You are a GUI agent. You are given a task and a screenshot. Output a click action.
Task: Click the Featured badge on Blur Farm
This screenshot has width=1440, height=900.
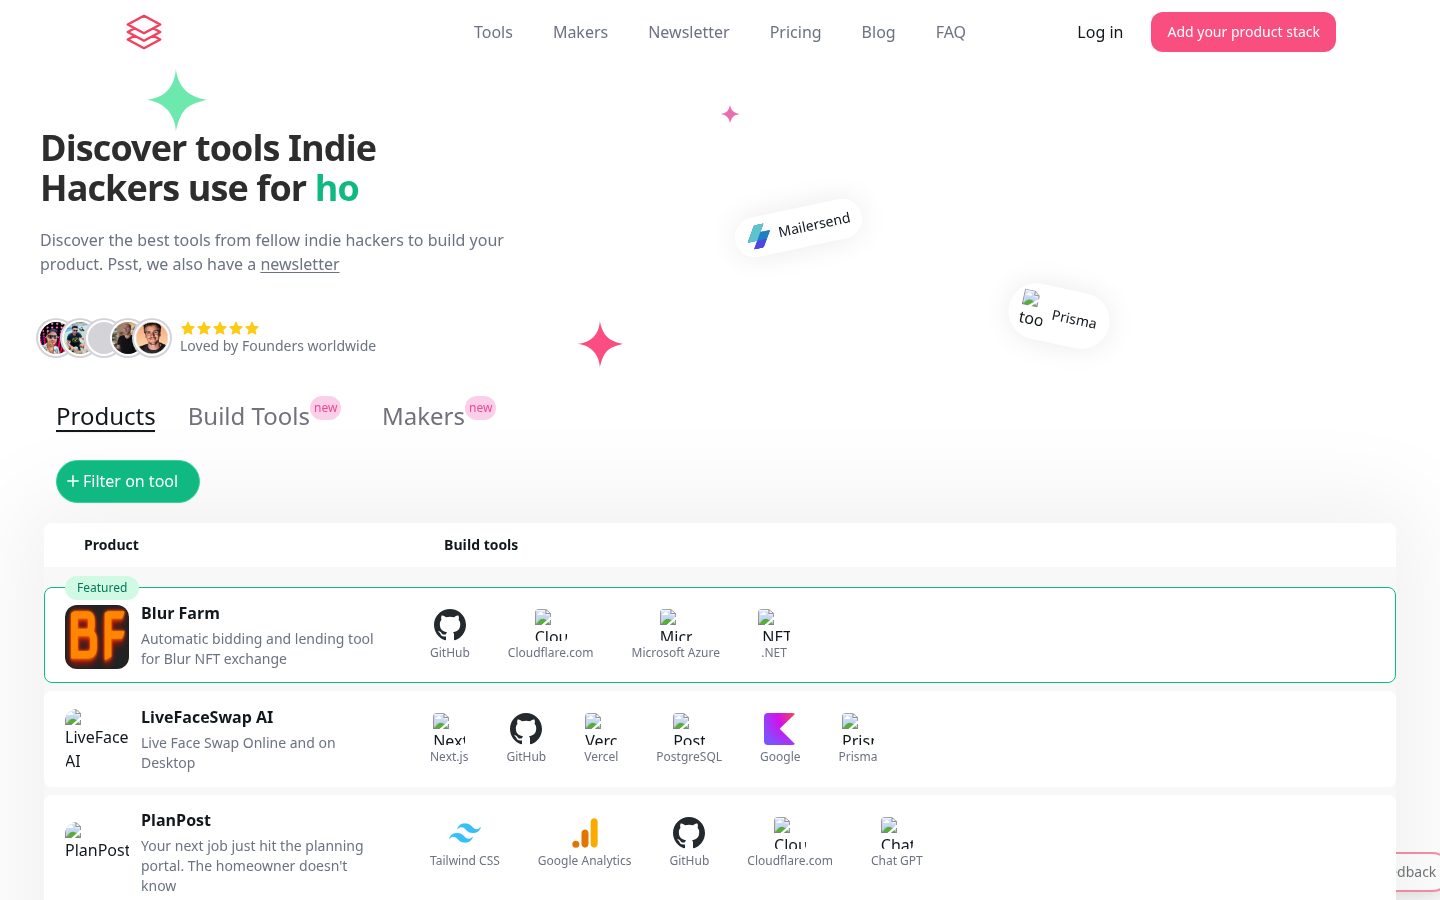click(x=102, y=587)
